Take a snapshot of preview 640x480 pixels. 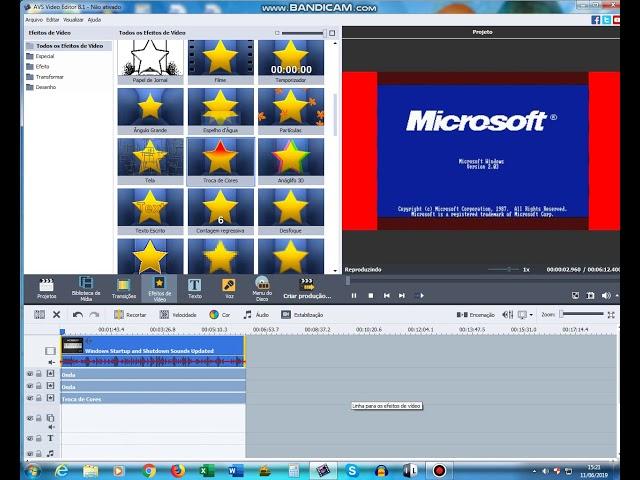tap(590, 296)
